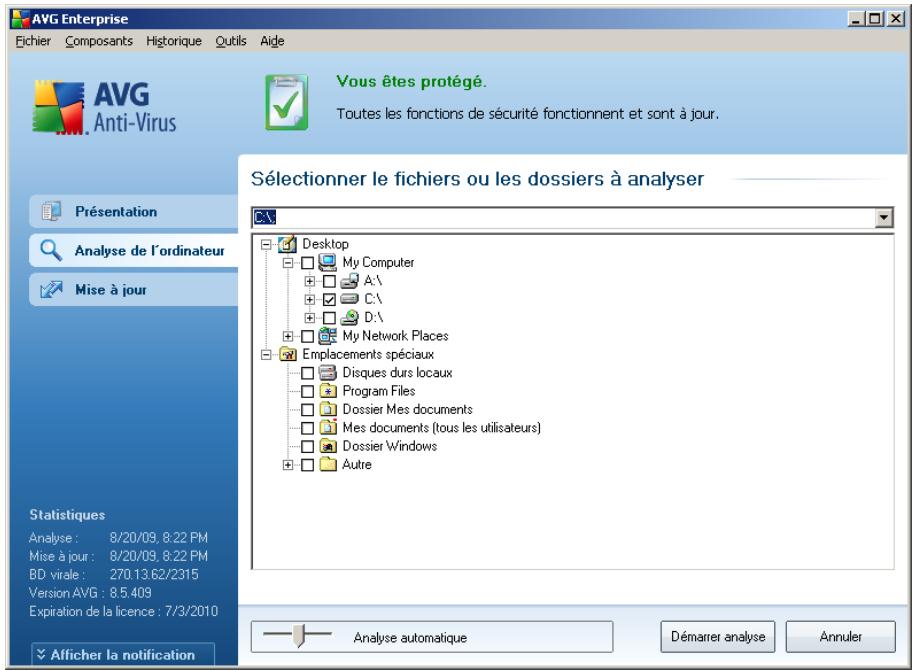Collapse the My Computer tree node

pos(288,263)
